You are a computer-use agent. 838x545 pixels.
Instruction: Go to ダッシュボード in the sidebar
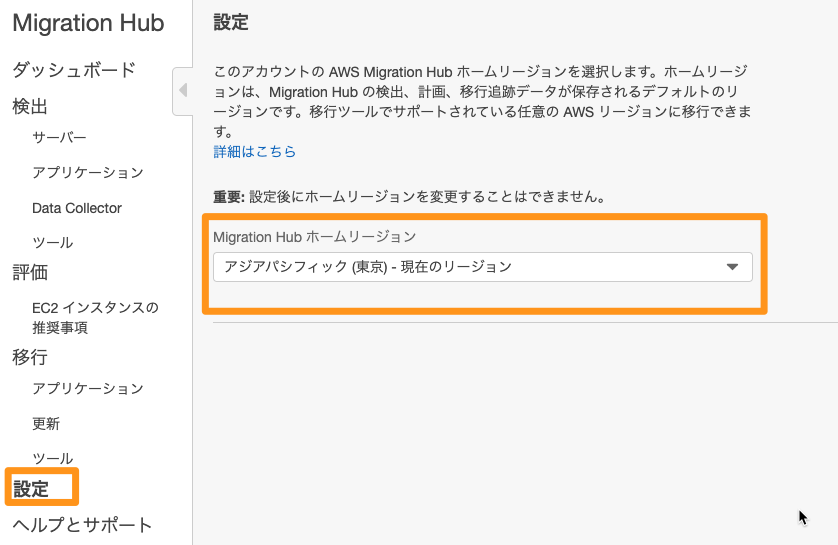(74, 70)
